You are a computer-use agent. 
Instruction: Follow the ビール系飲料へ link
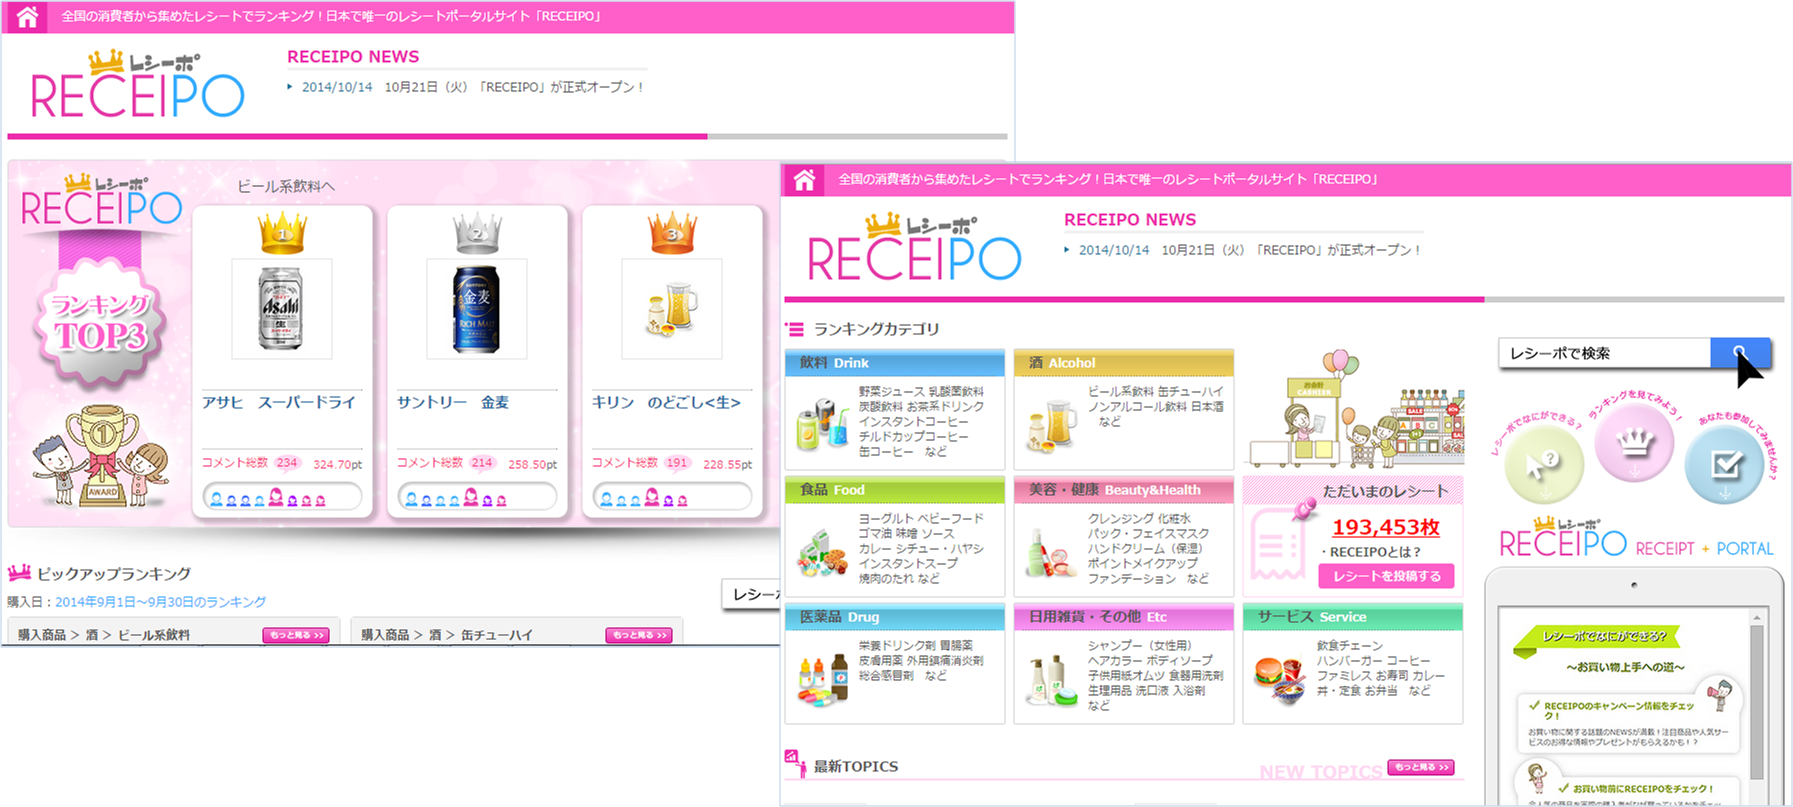pyautogui.click(x=286, y=186)
